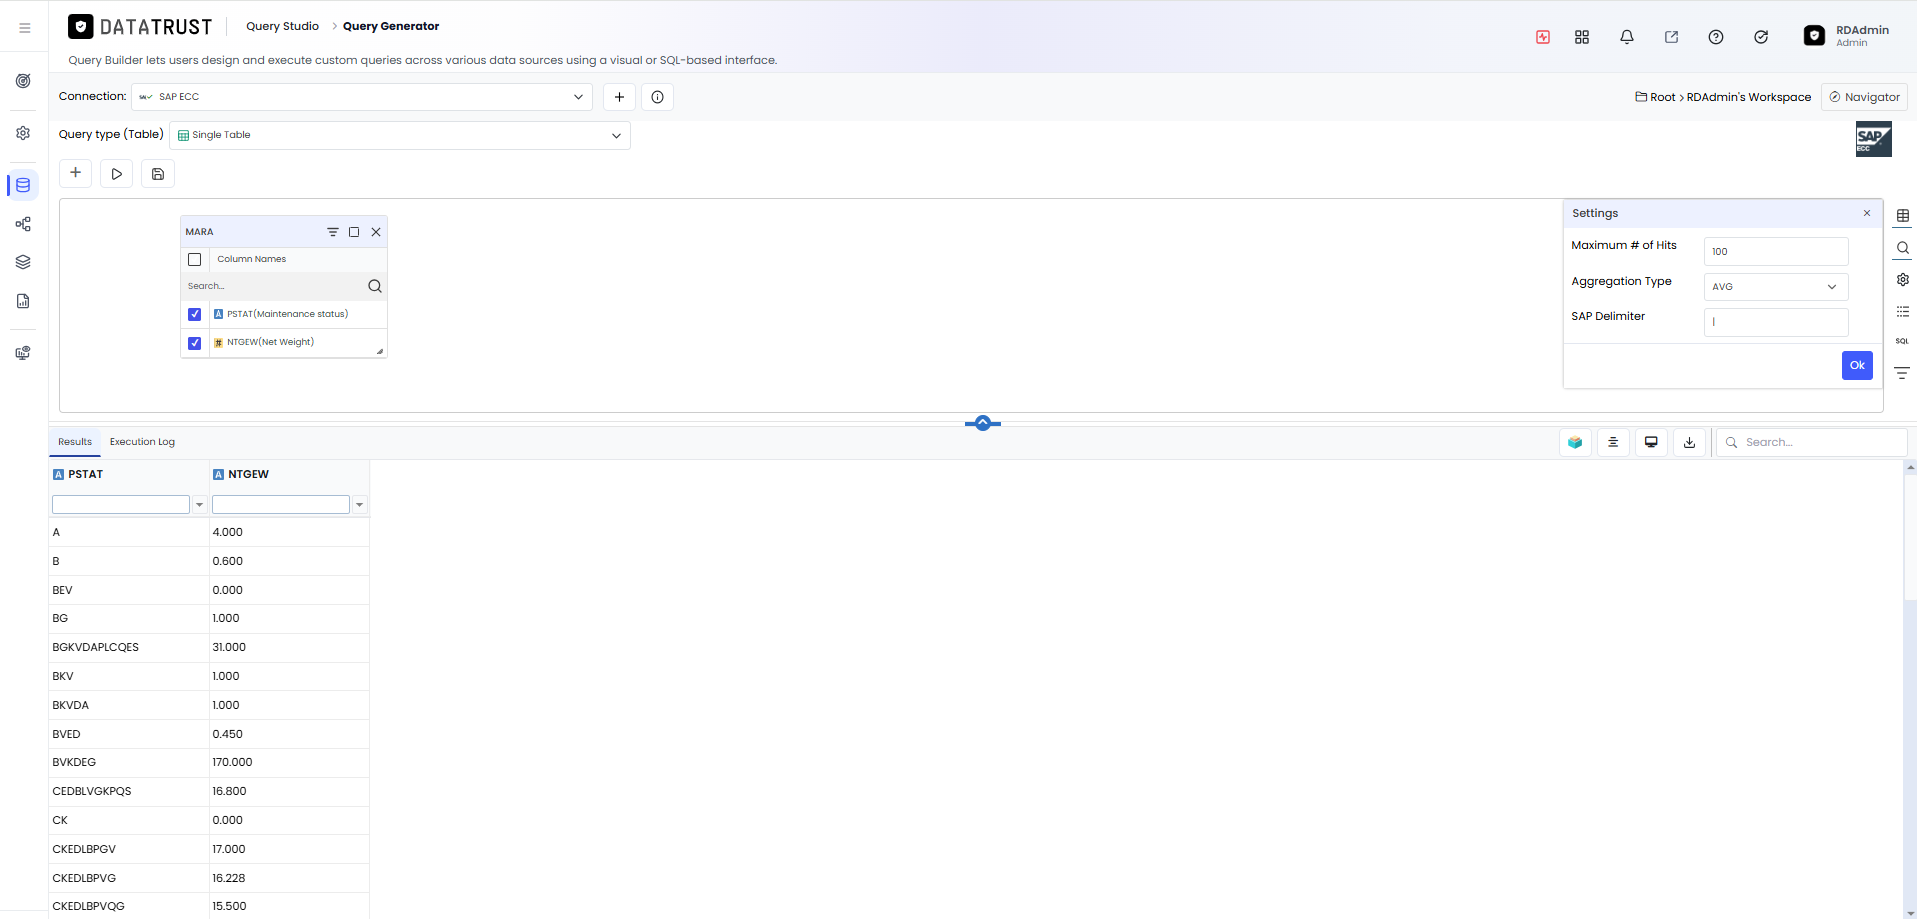The height and width of the screenshot is (919, 1917).
Task: Click the DATATRUST logo
Action: [x=140, y=27]
